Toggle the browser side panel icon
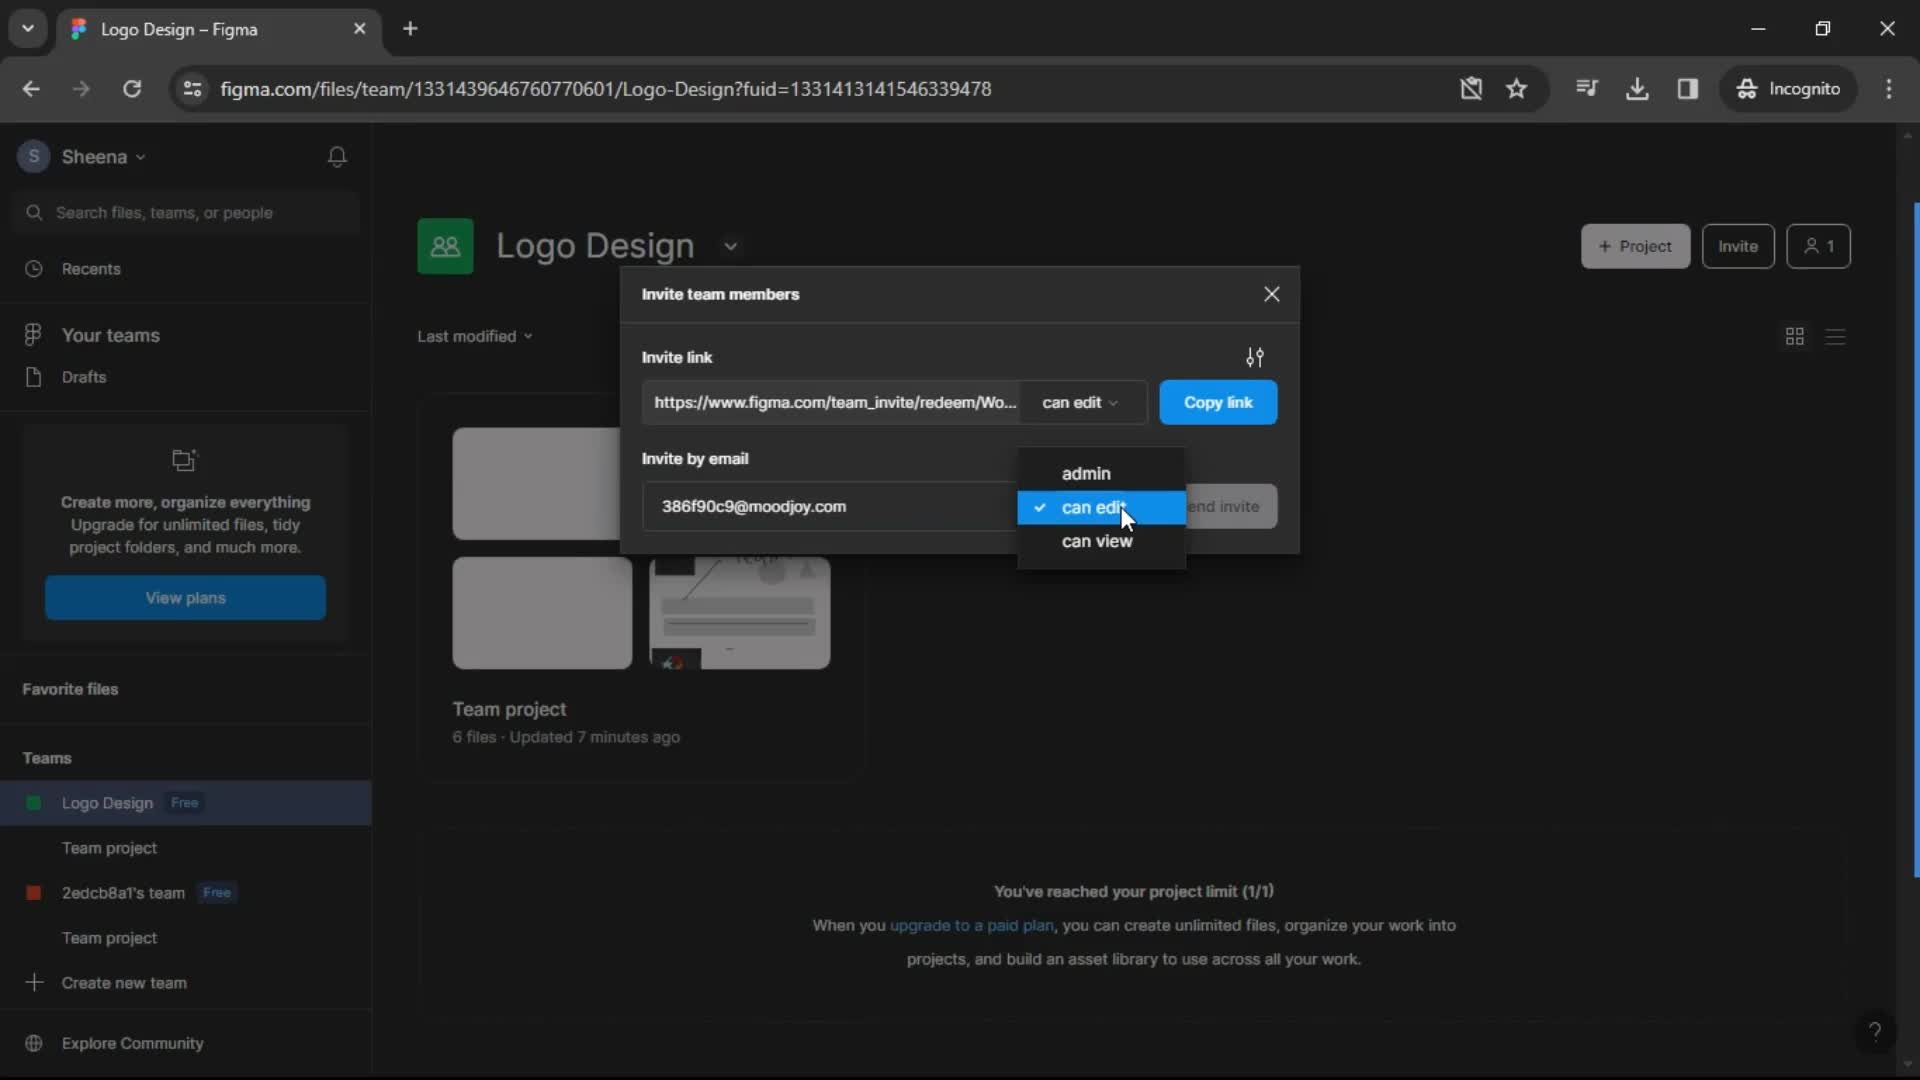Screen dimensions: 1920x1080 [1688, 89]
